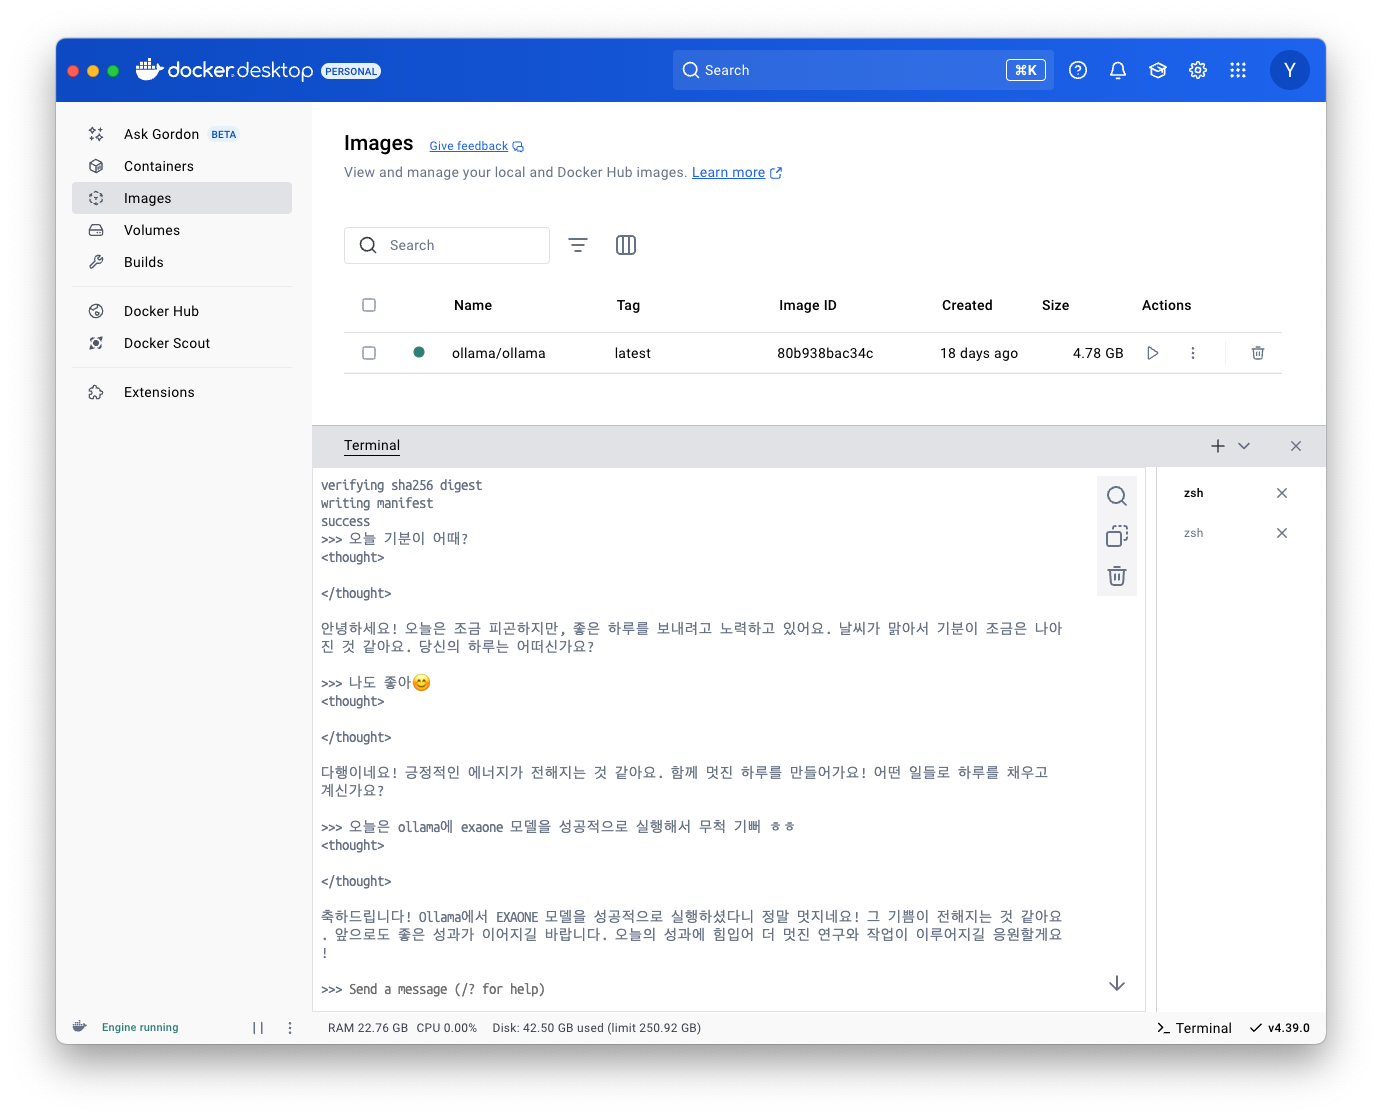Screen dimensions: 1382x1118
Task: Go to Containers in the sidebar
Action: coord(182,166)
